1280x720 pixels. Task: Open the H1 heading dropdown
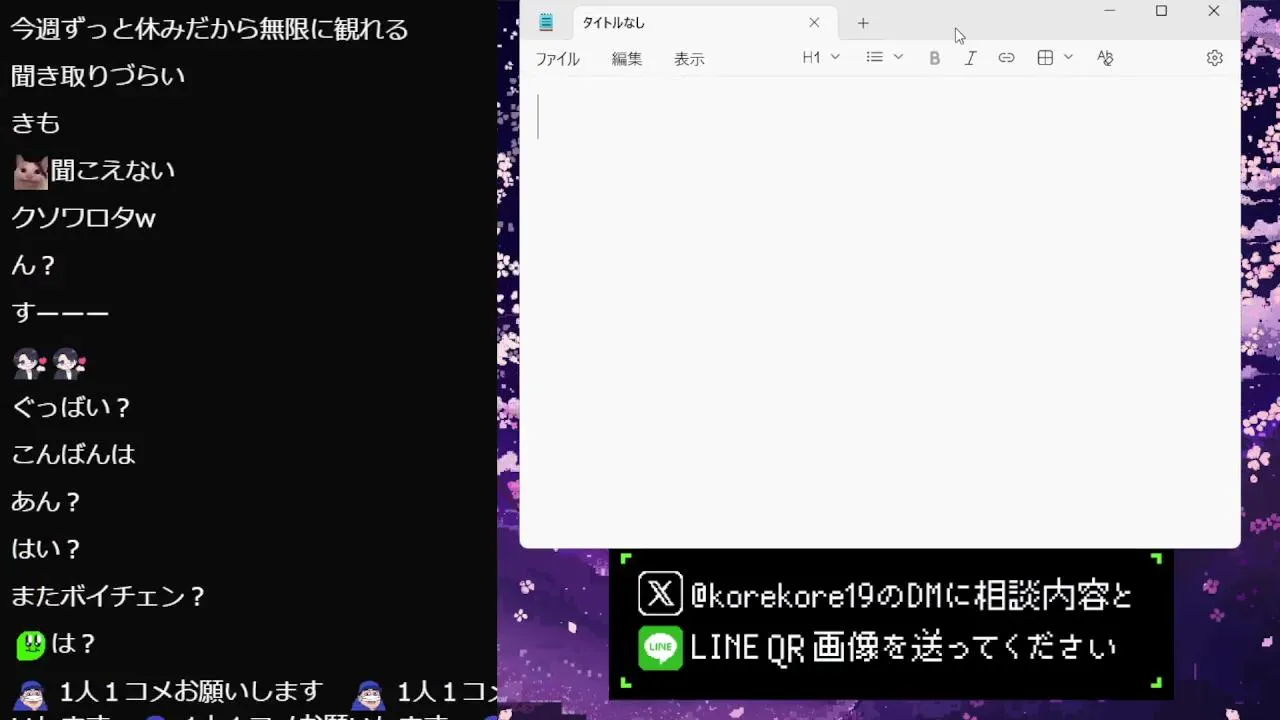point(821,58)
